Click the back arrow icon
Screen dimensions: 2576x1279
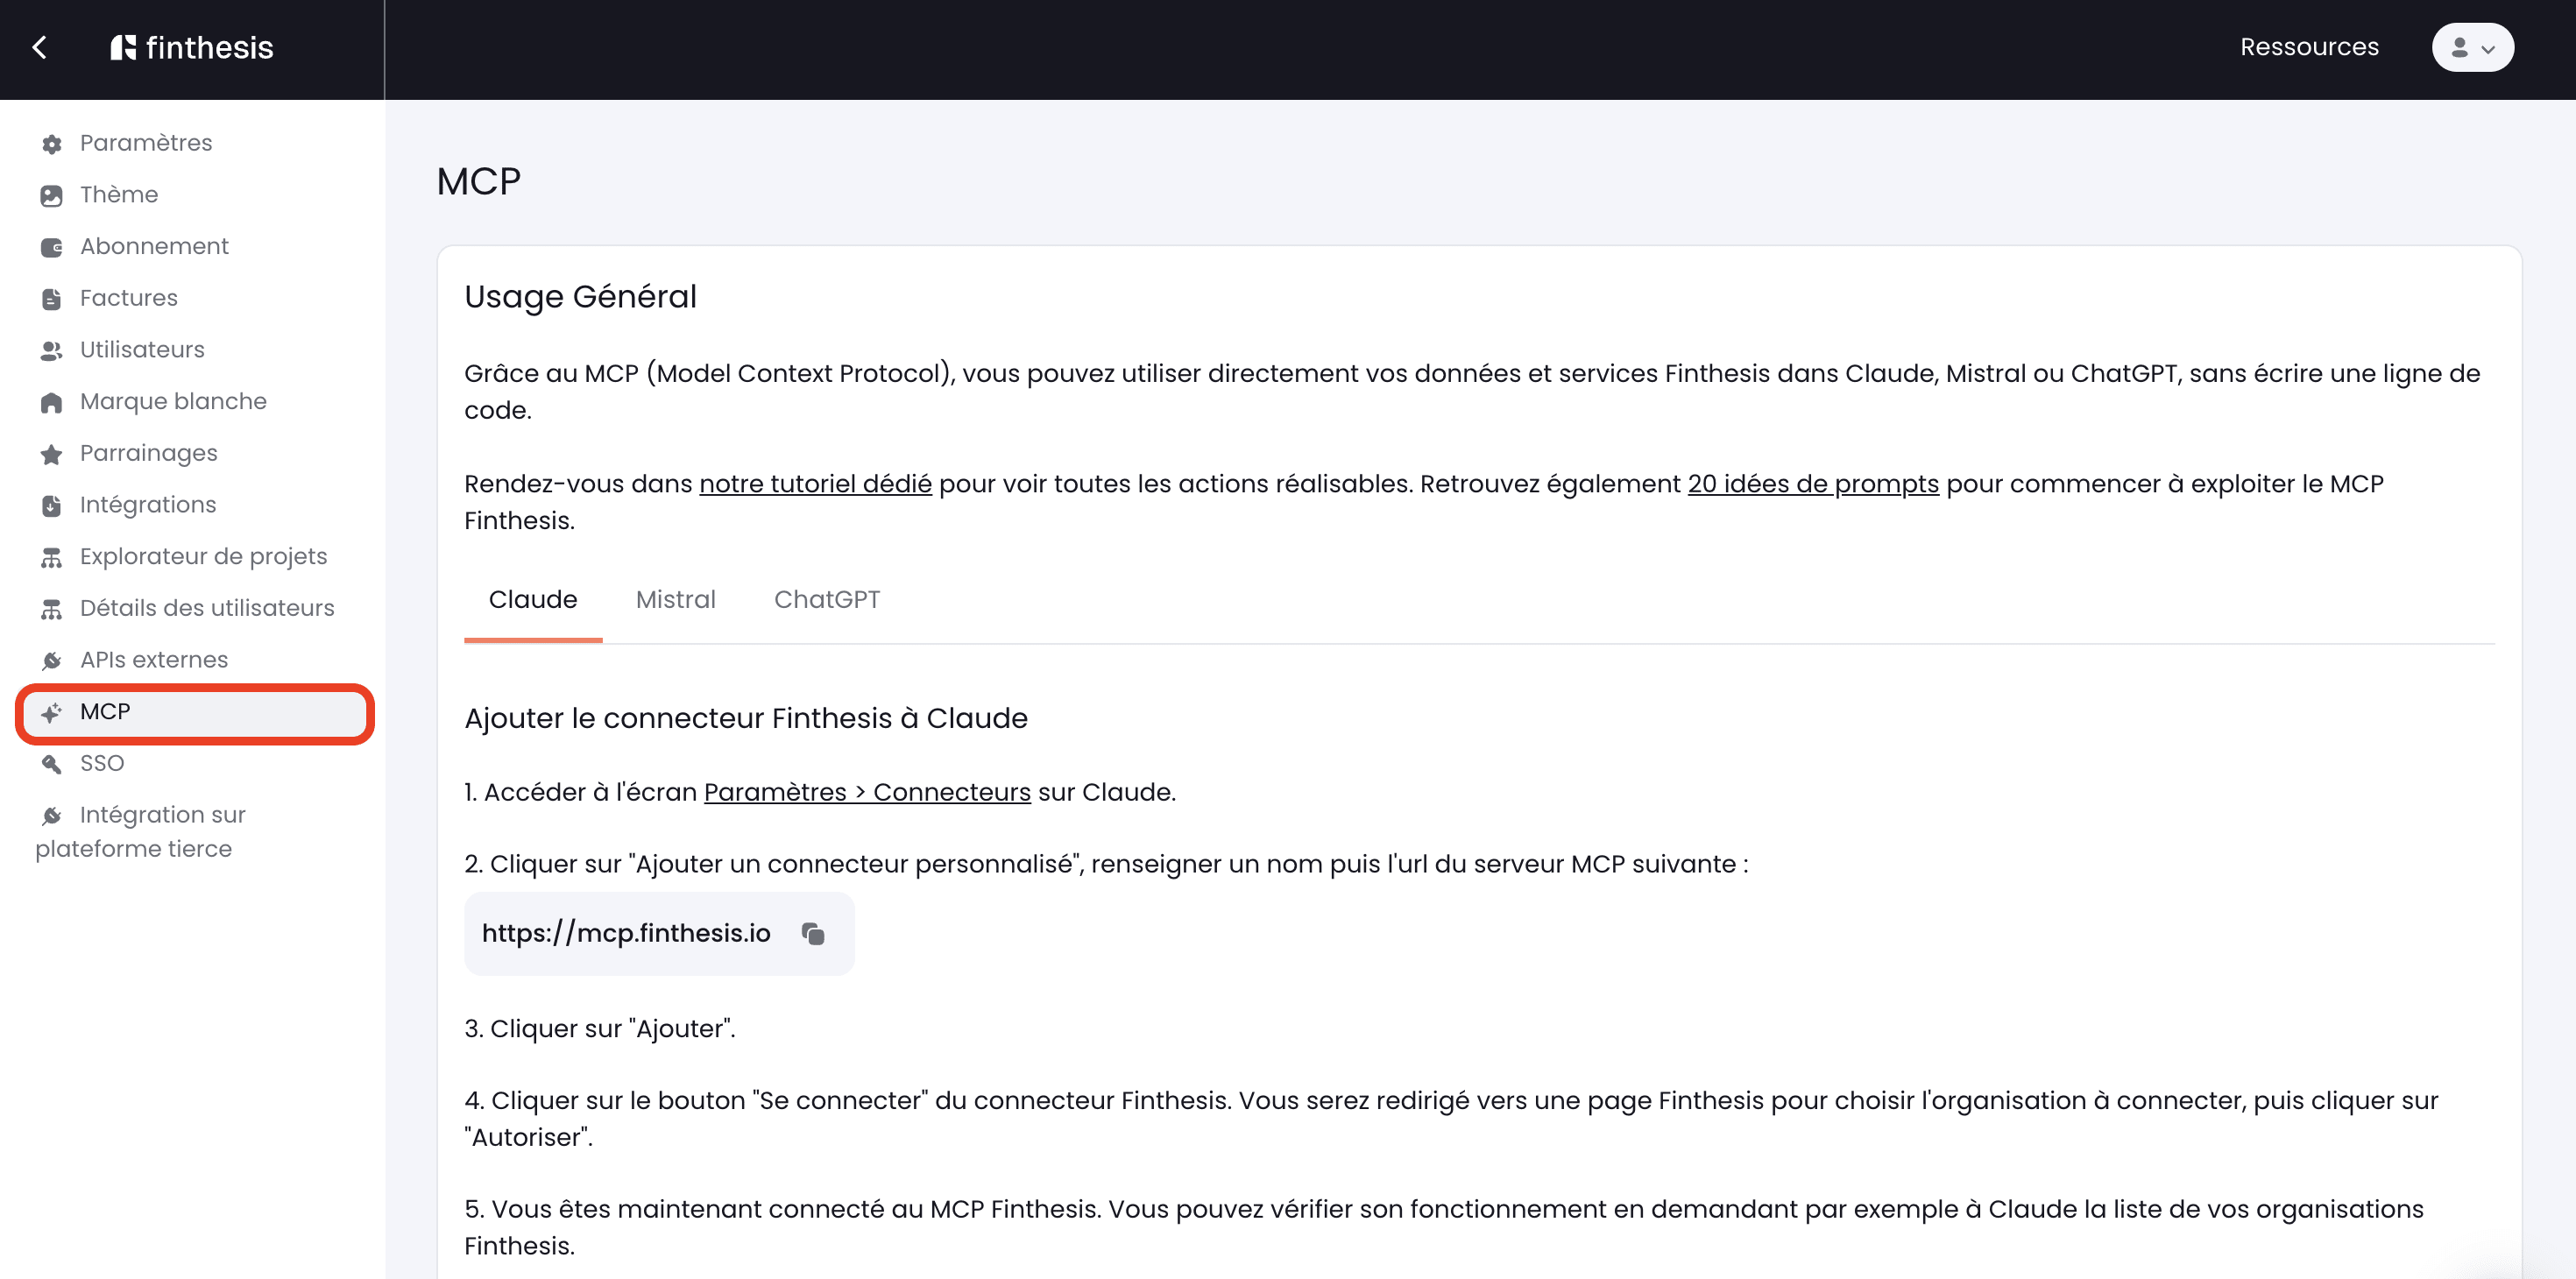[40, 47]
